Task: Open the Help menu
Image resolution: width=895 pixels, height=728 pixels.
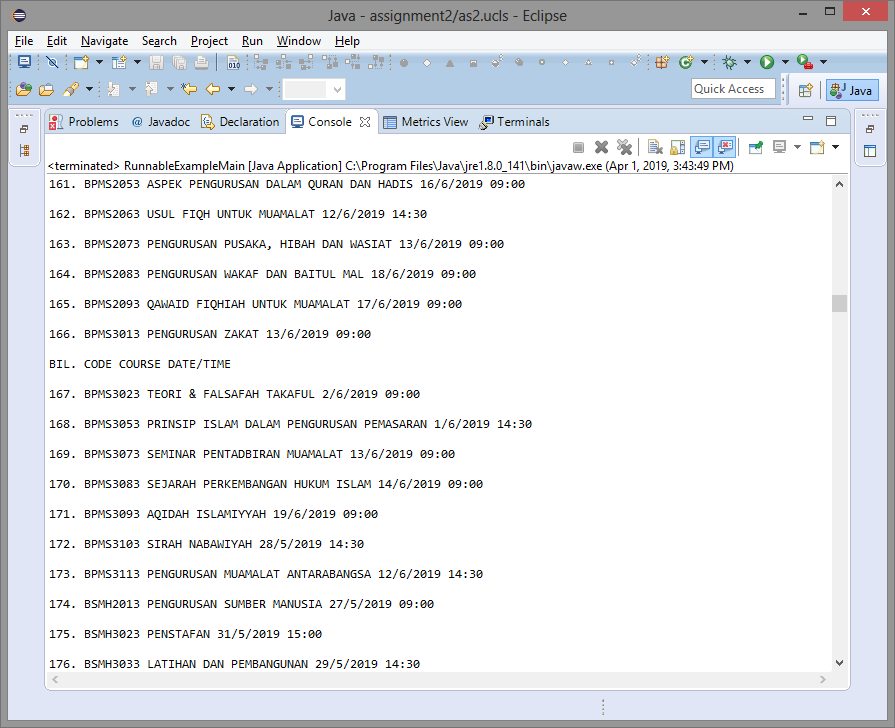Action: click(347, 41)
